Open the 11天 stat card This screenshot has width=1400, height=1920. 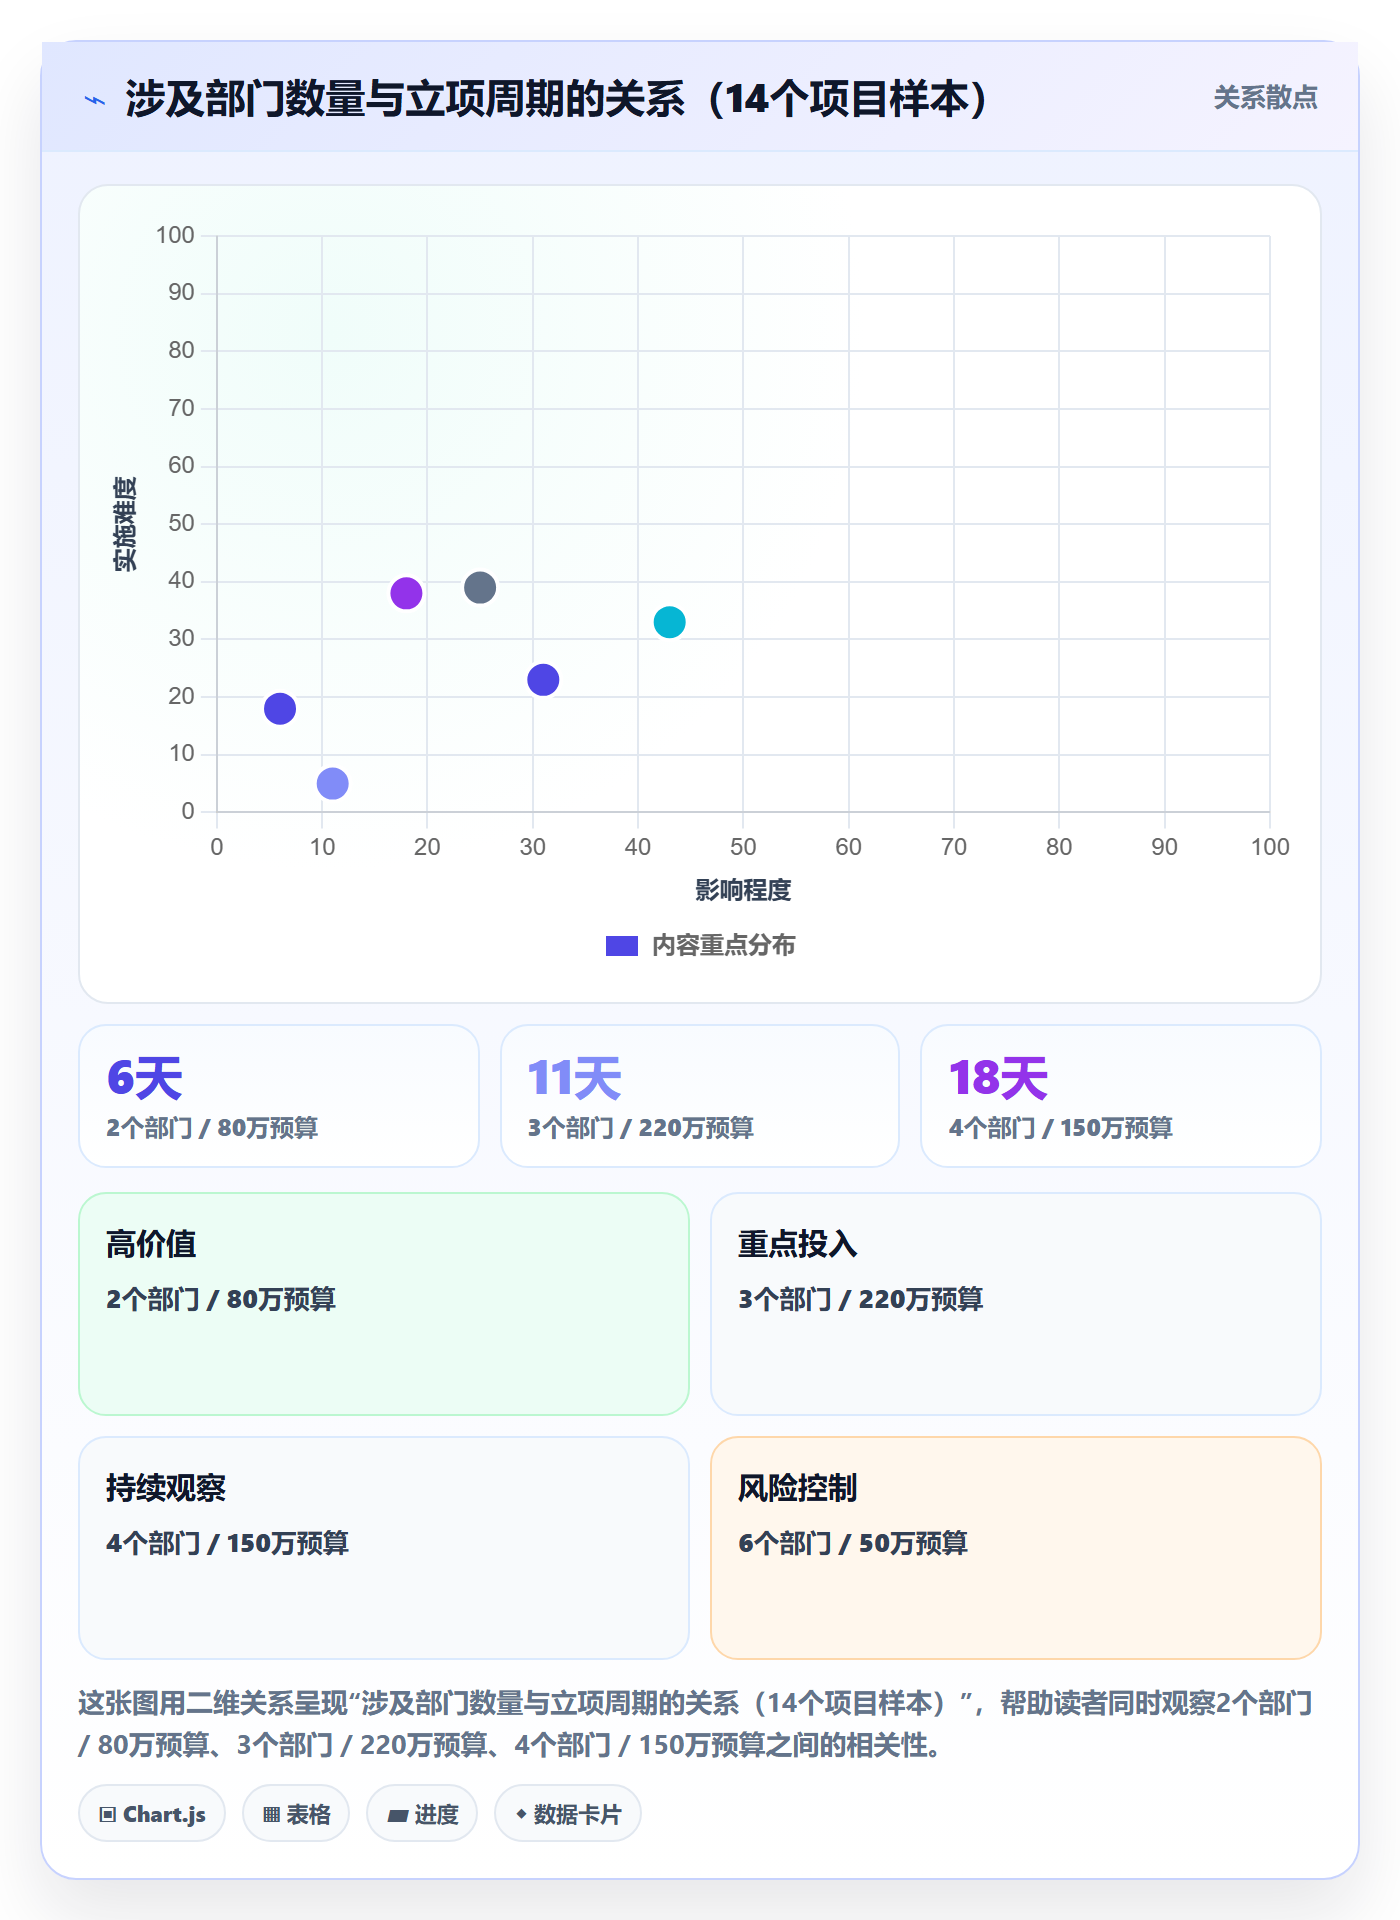pyautogui.click(x=700, y=1096)
